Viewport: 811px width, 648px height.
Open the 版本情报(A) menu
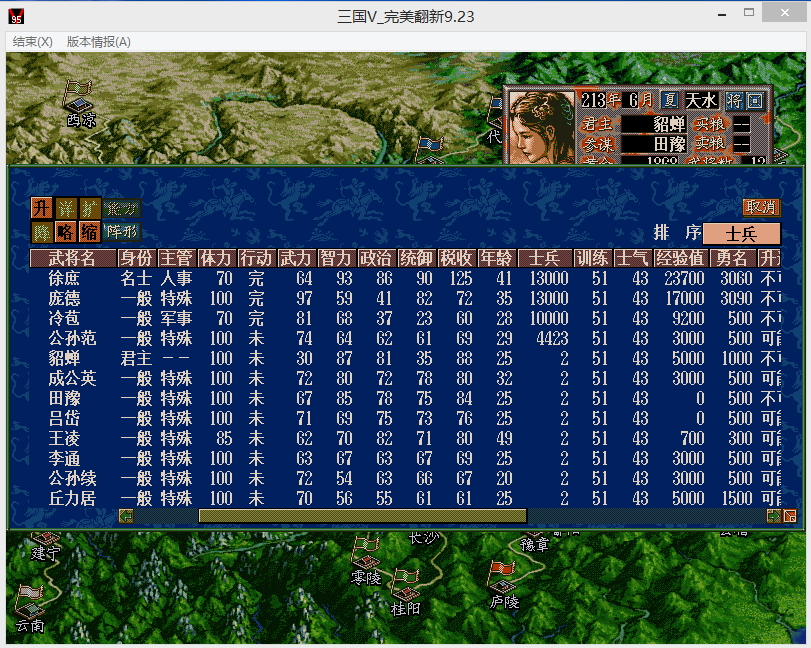point(98,42)
